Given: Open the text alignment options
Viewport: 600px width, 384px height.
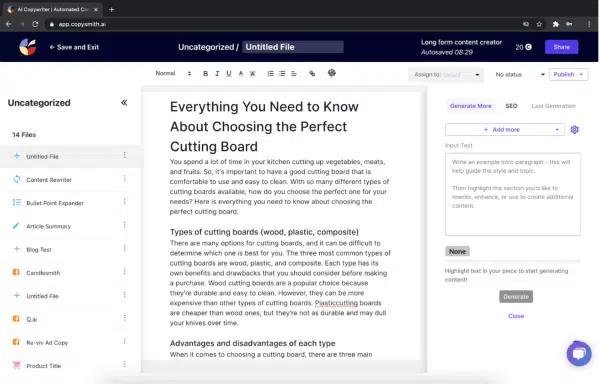Looking at the screenshot, I should click(294, 73).
